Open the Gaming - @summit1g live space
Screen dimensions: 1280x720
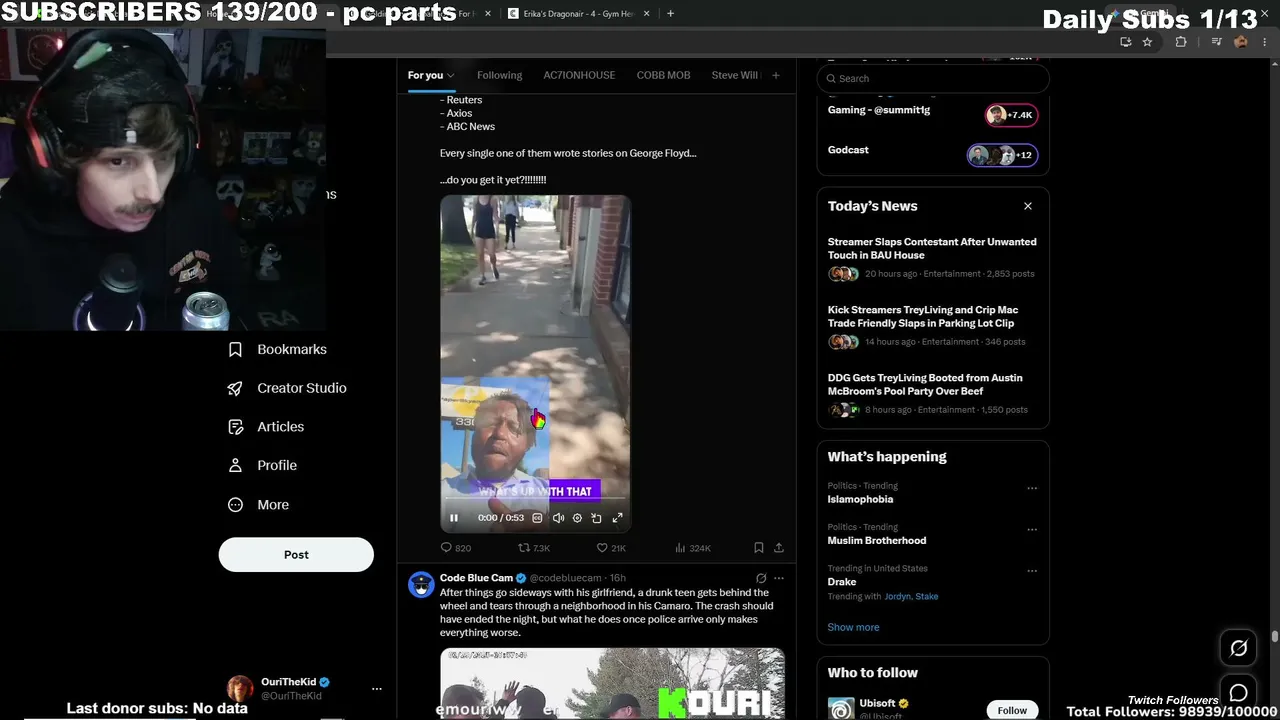click(933, 114)
